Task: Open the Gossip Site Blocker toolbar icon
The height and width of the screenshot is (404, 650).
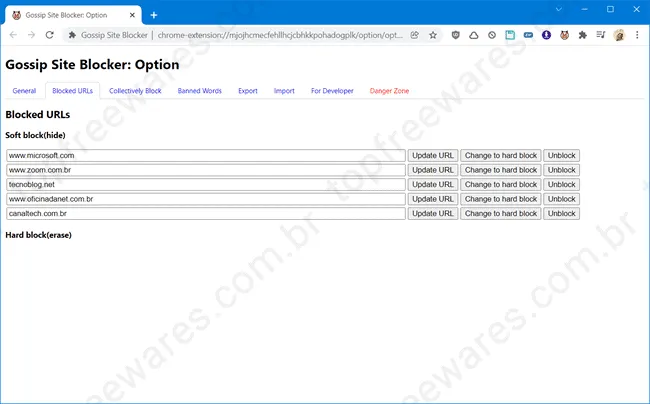Action: pos(564,35)
